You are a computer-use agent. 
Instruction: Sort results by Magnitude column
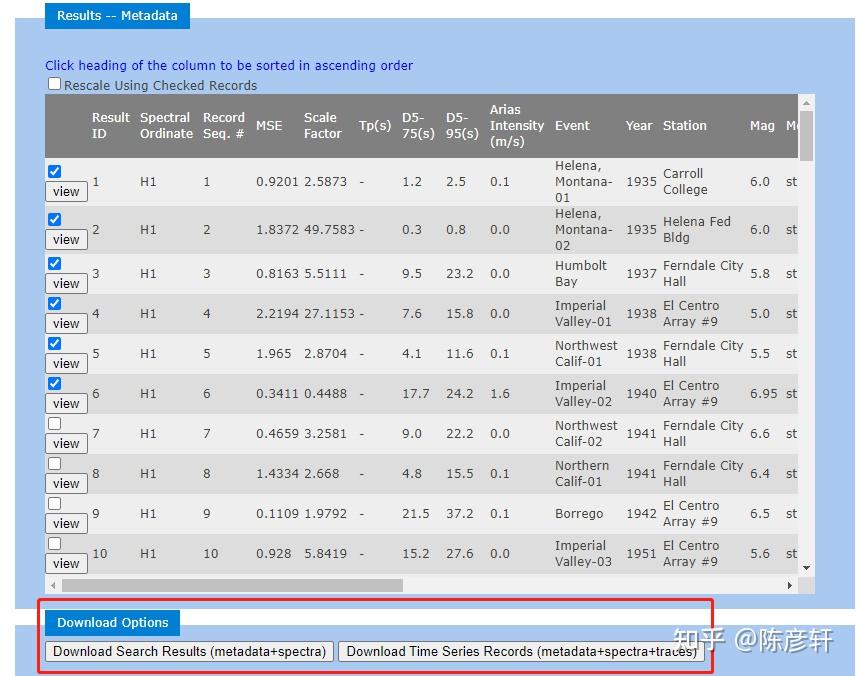(762, 125)
